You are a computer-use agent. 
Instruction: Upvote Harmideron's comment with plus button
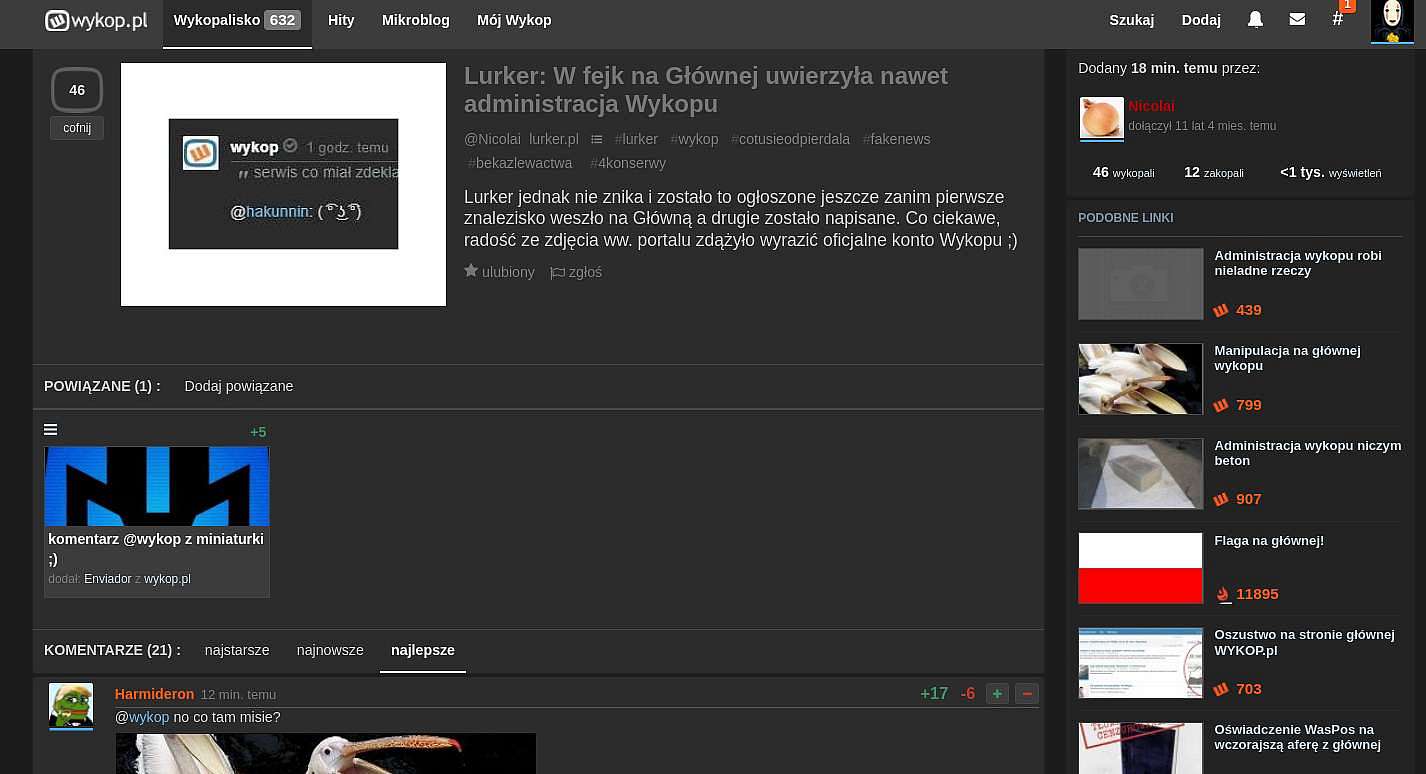click(997, 693)
